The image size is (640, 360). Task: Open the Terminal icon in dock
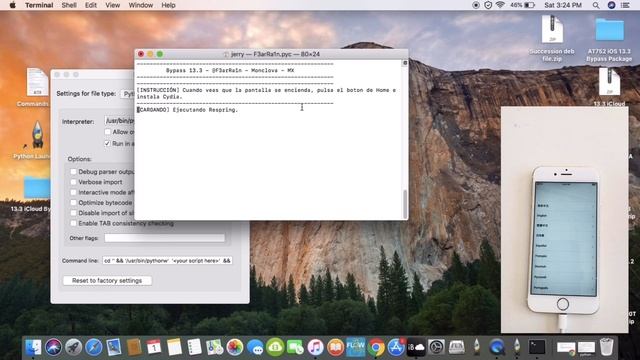[537, 347]
